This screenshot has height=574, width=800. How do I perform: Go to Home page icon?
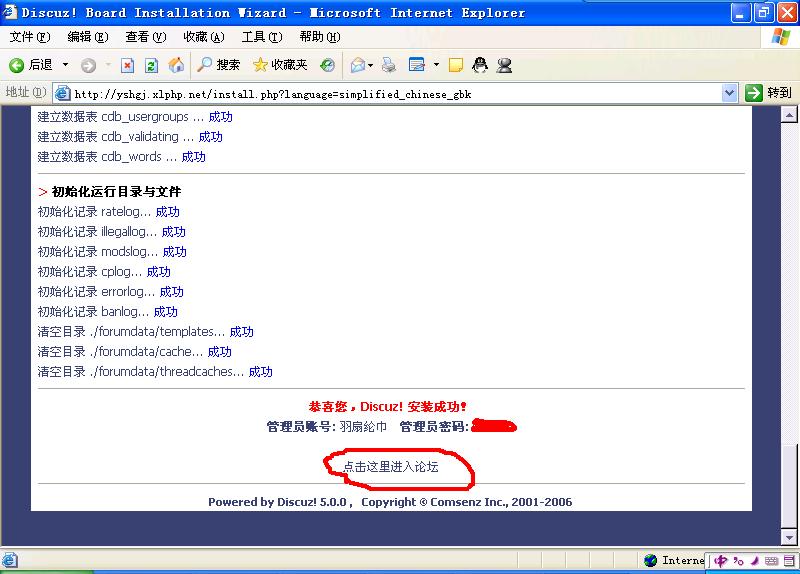[176, 65]
